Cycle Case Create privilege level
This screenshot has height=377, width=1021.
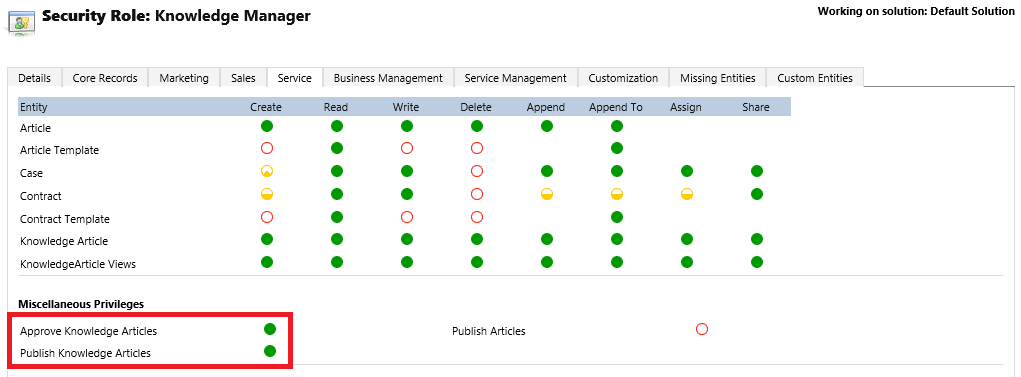(x=266, y=171)
